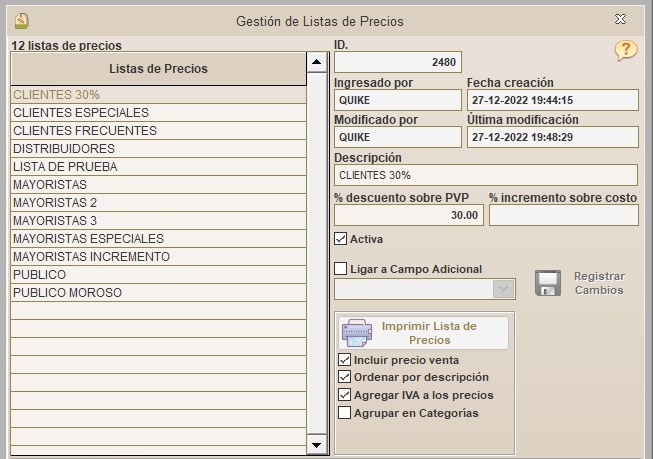Viewport: 653px width, 459px height.
Task: Select PUBLICO MOROSO row
Action: 158,292
